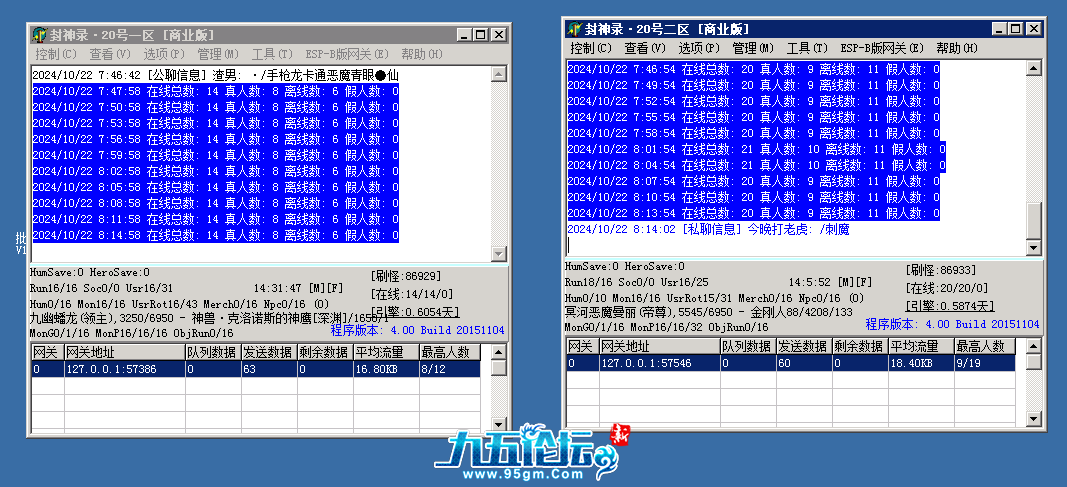This screenshot has width=1067, height=487.
Task: Minimize the 20号一区 window
Action: pos(464,35)
